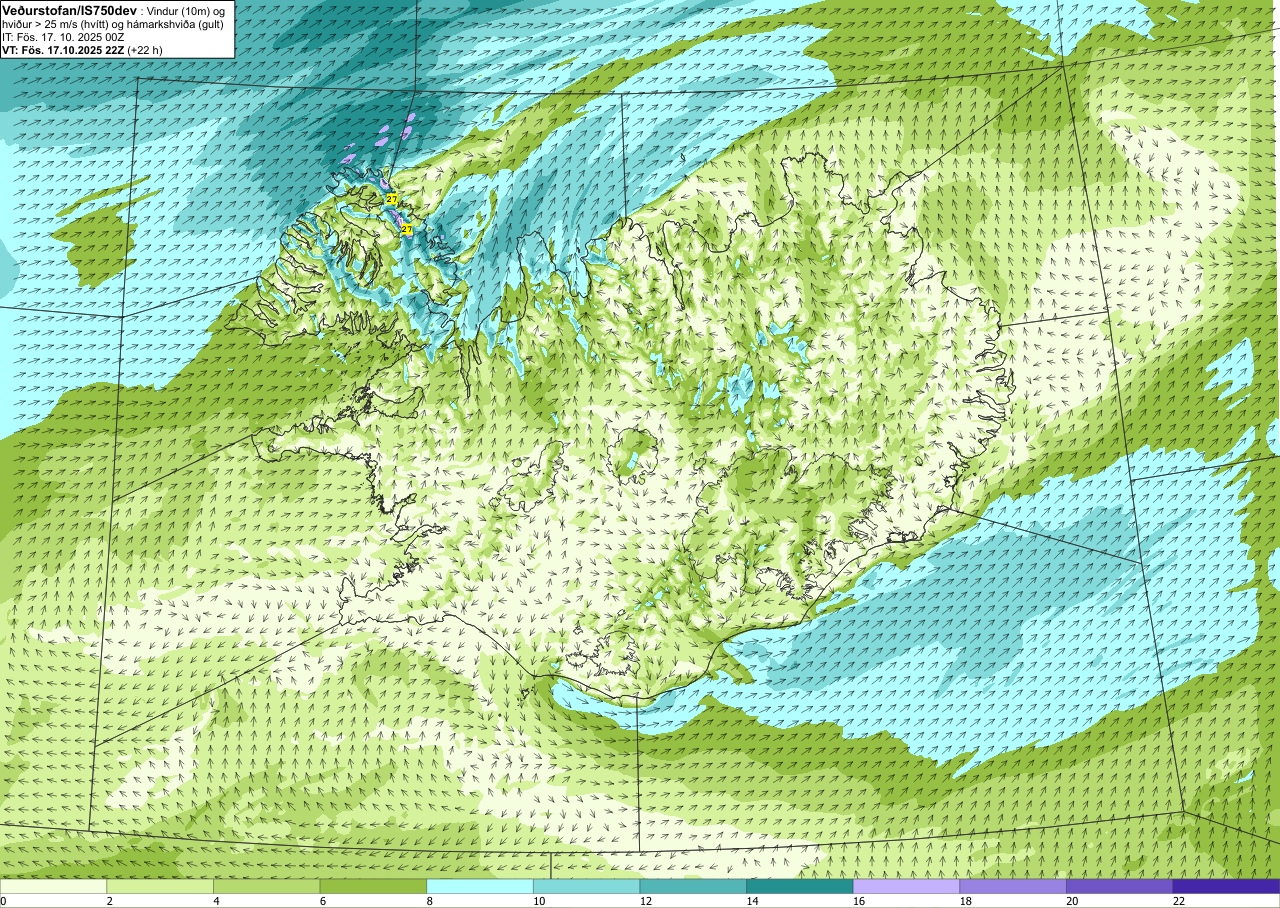
Task: Click the 'Veðurstofan/IS750dev' title text
Action: 69,10
